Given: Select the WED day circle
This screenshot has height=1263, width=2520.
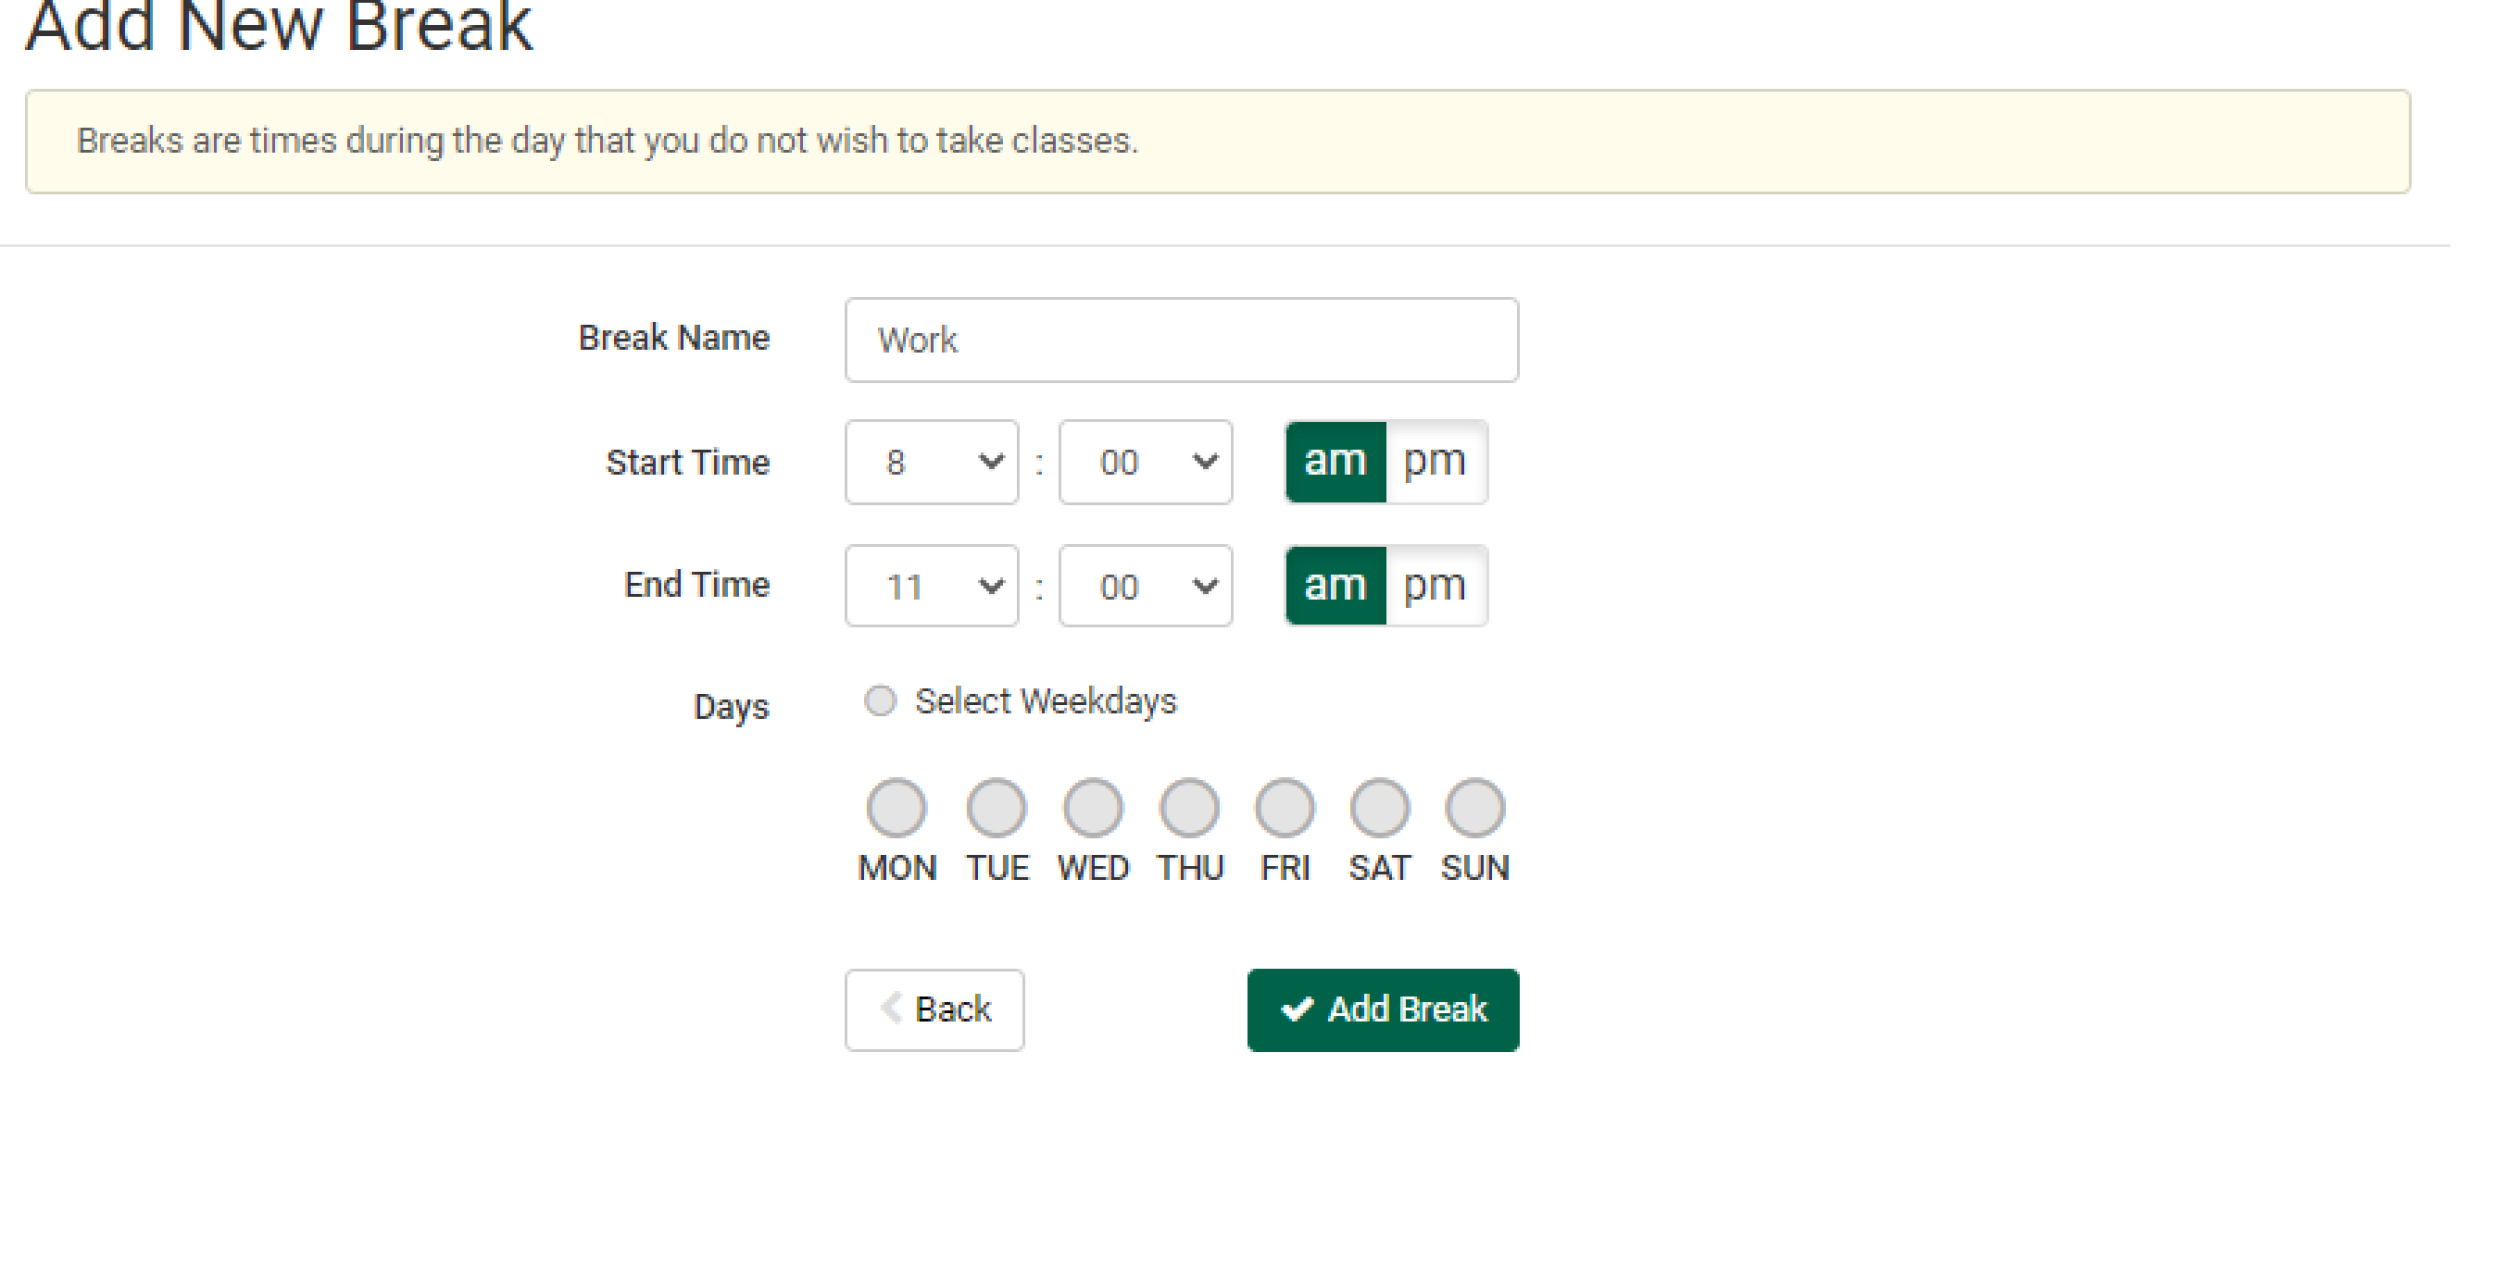Looking at the screenshot, I should pos(1093,808).
